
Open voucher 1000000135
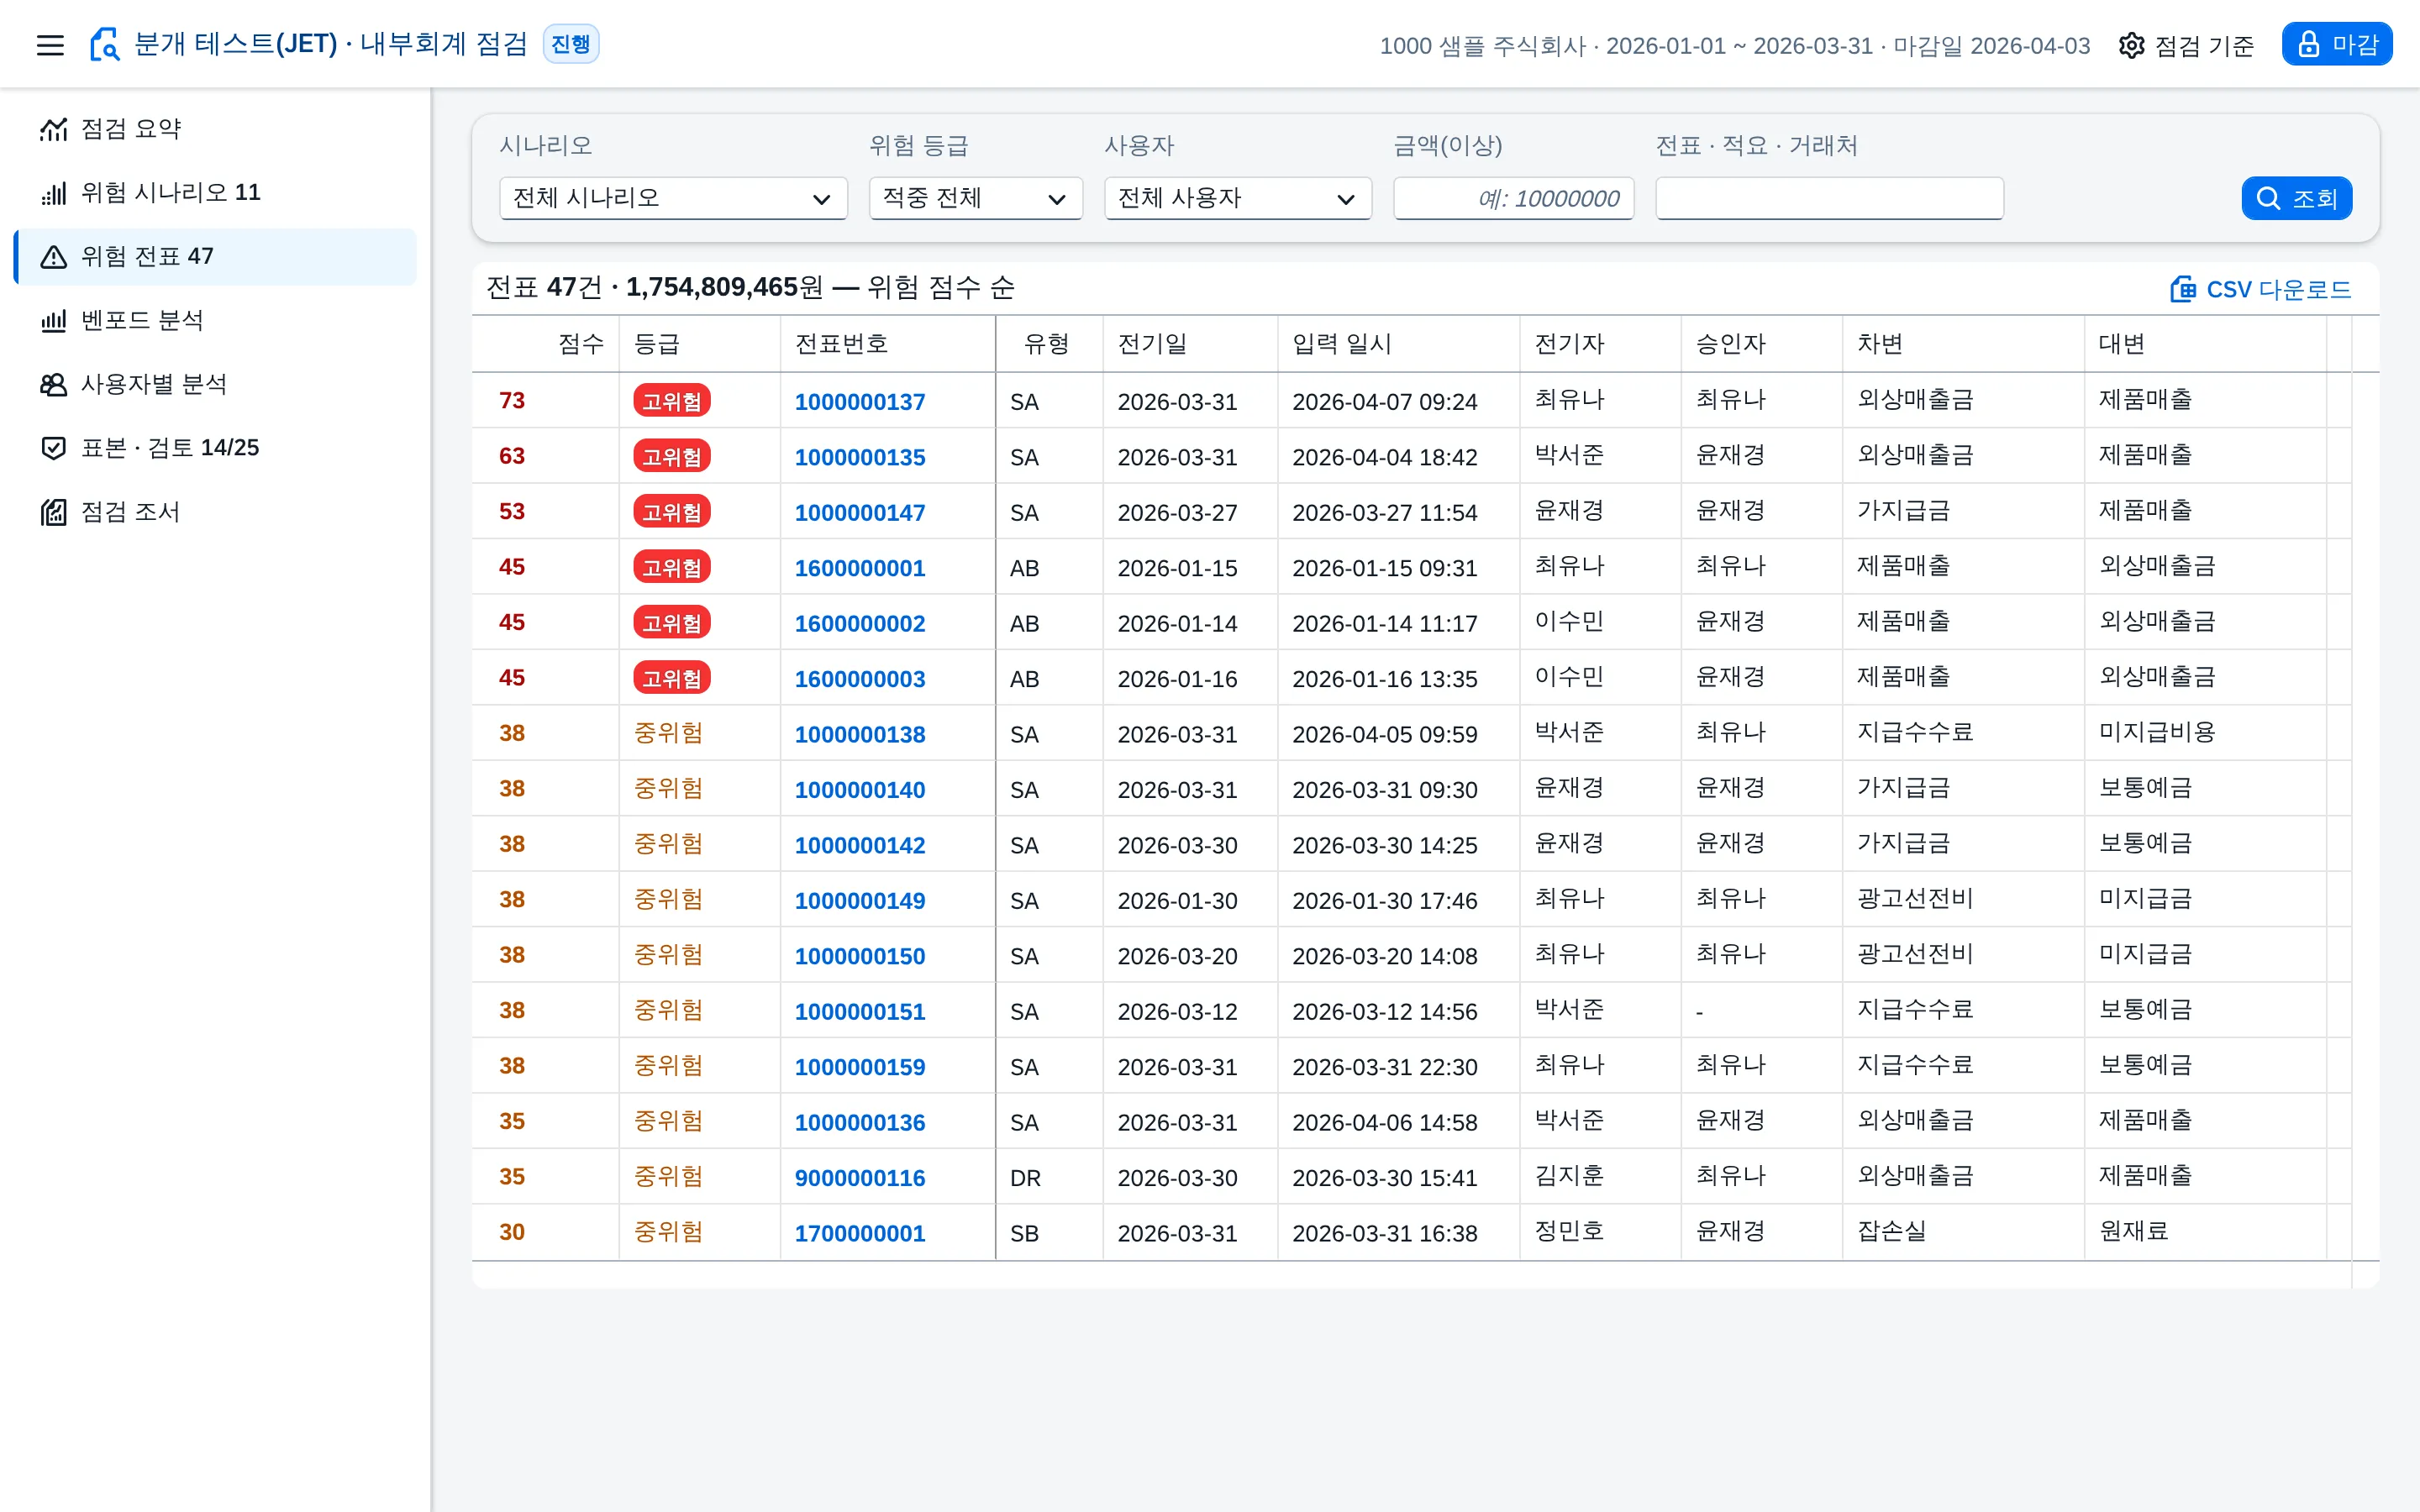point(860,457)
